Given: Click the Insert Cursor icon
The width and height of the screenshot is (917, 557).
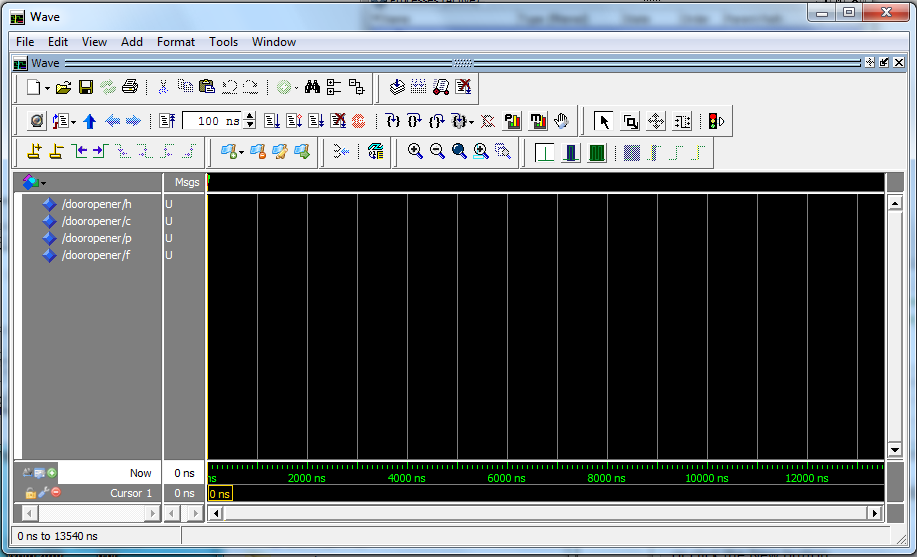Looking at the screenshot, I should (35, 152).
